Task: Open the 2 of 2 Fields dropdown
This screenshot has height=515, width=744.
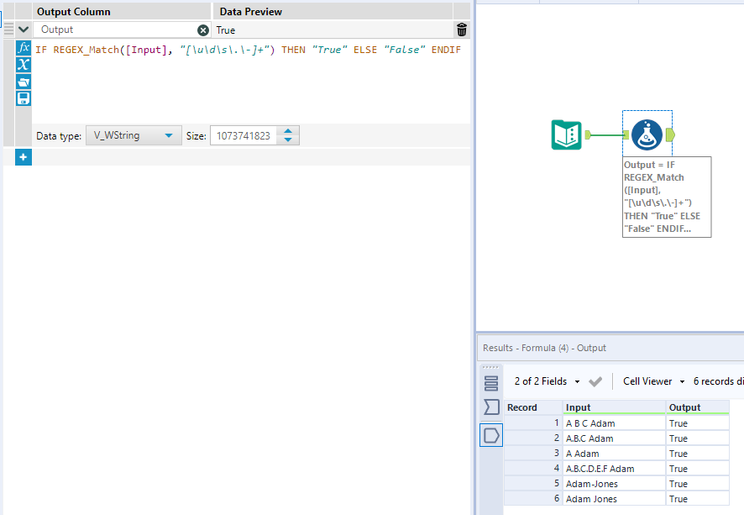Action: tap(547, 381)
